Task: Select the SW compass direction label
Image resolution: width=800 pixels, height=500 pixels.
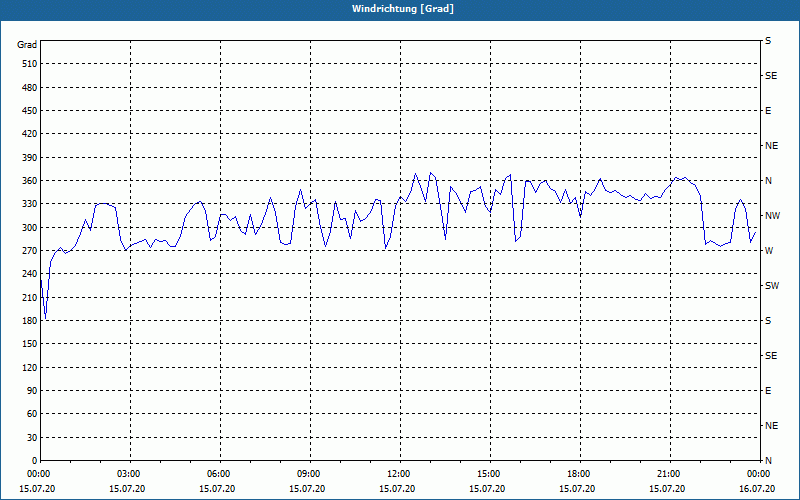Action: pos(772,286)
